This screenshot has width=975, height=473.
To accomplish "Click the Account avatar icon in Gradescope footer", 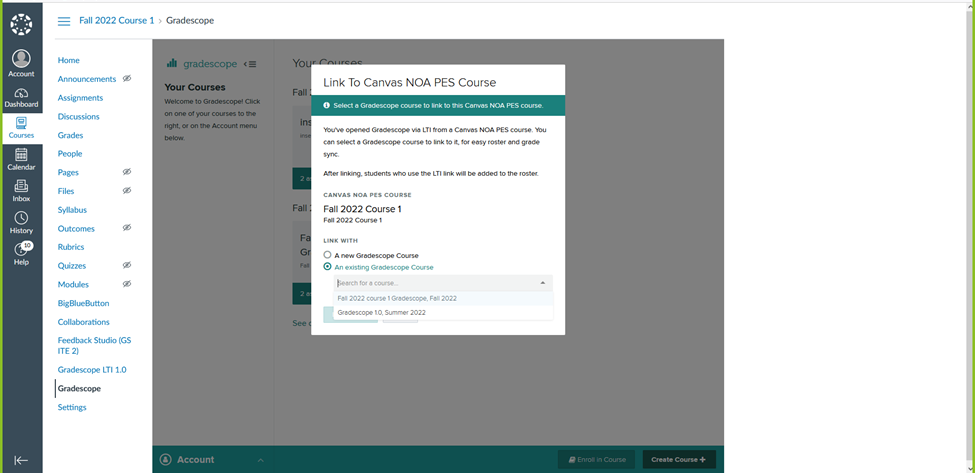I will pyautogui.click(x=165, y=460).
